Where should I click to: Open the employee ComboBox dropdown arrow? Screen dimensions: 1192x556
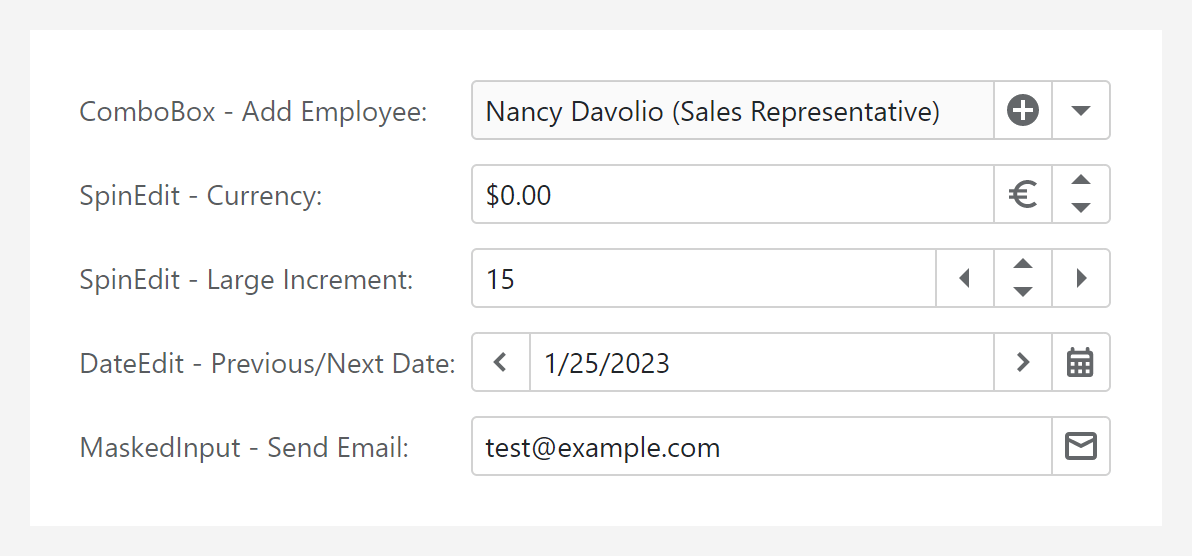pos(1080,111)
